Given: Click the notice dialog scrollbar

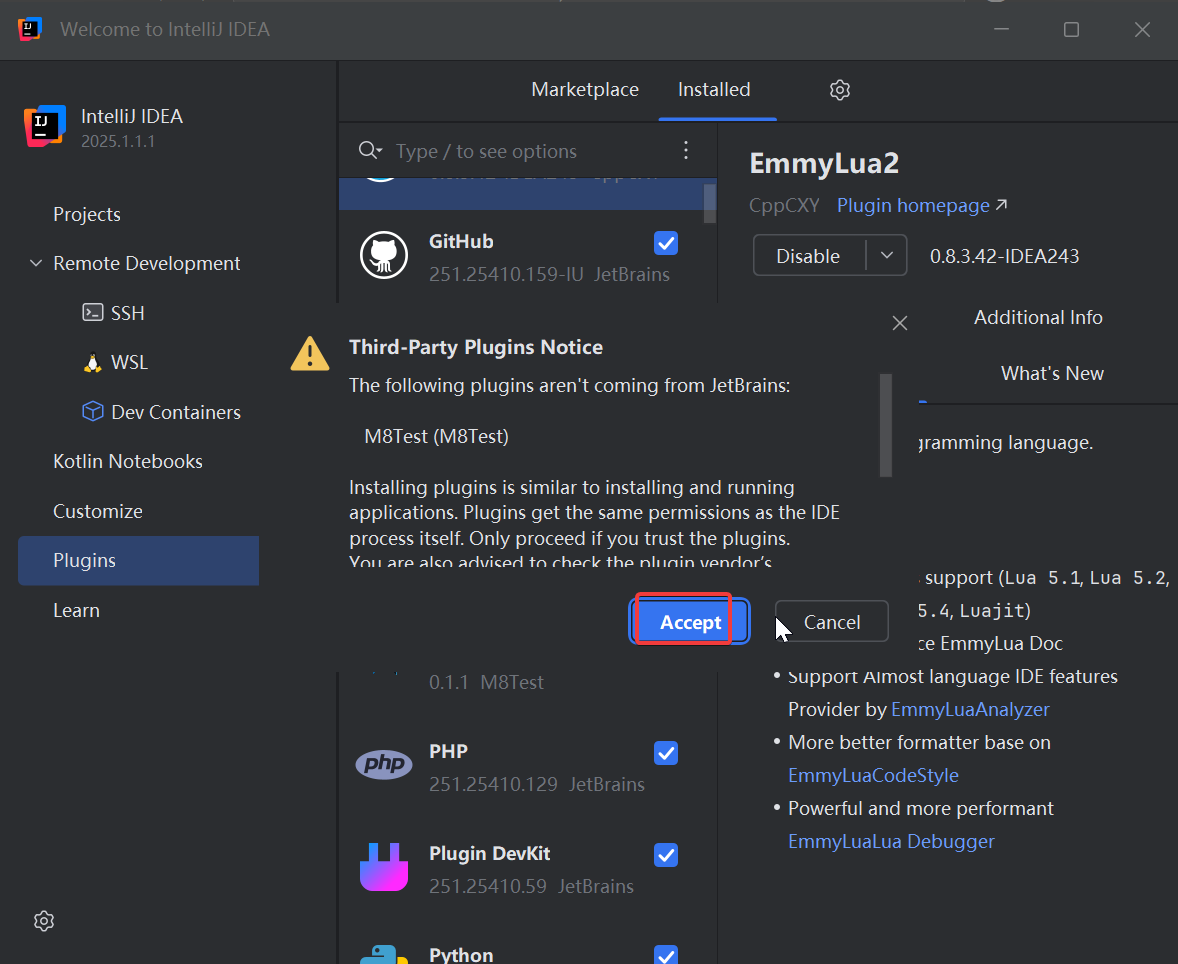Looking at the screenshot, I should [x=885, y=425].
